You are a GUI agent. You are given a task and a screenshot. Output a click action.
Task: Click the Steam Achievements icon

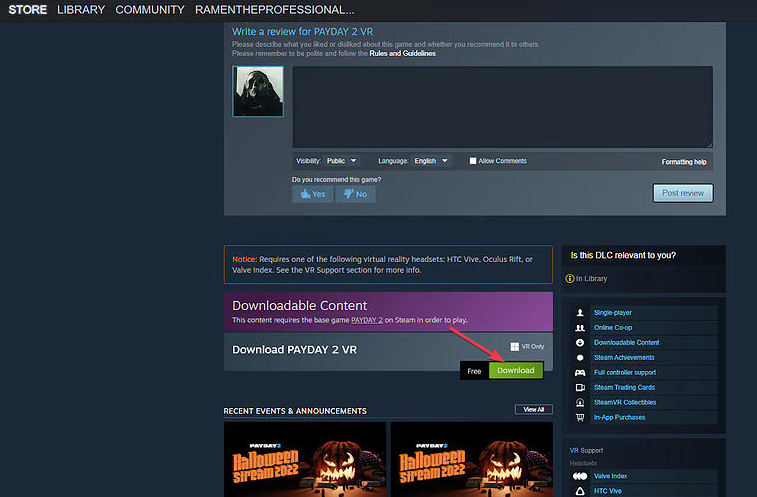pos(580,357)
